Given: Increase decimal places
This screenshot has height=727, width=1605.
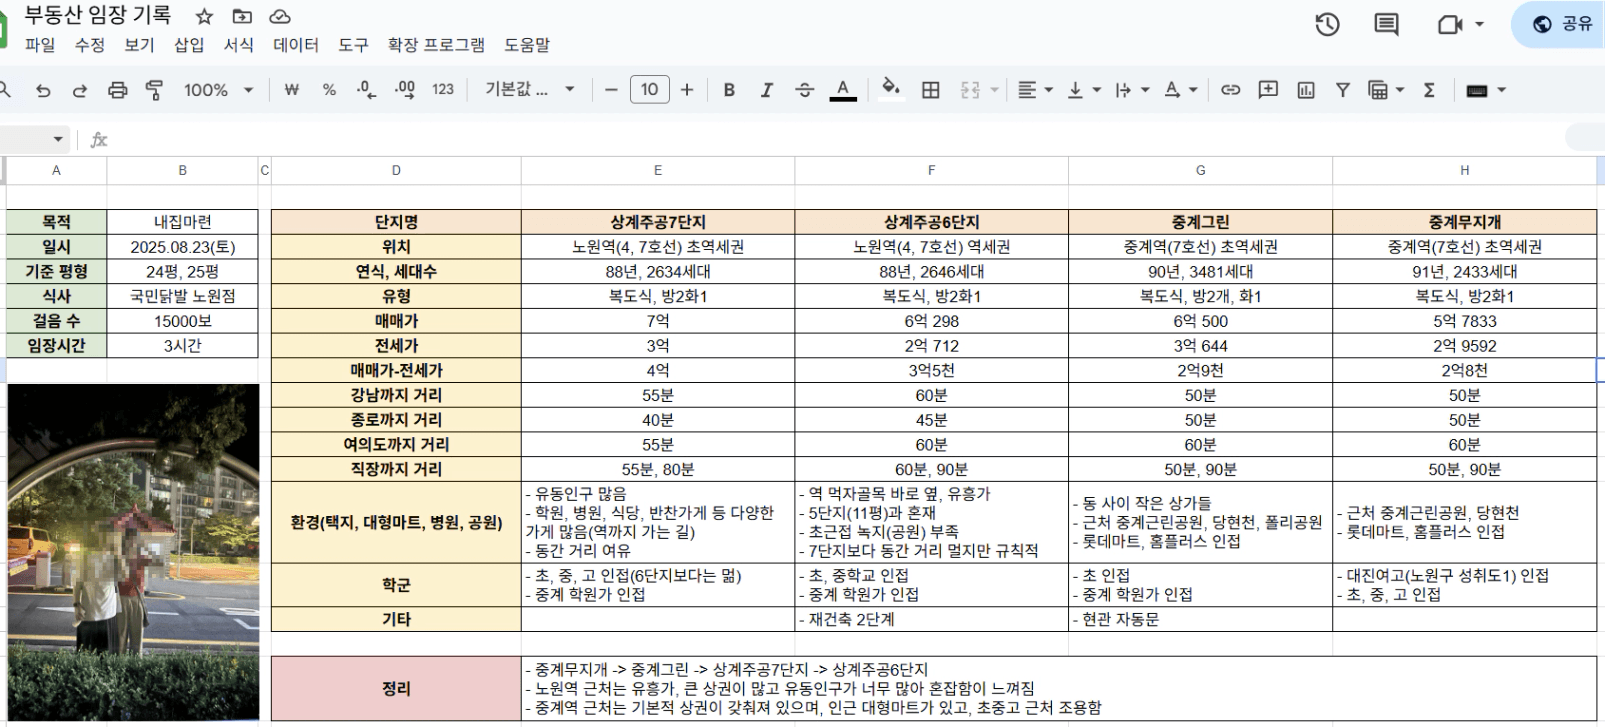Looking at the screenshot, I should click(x=405, y=90).
